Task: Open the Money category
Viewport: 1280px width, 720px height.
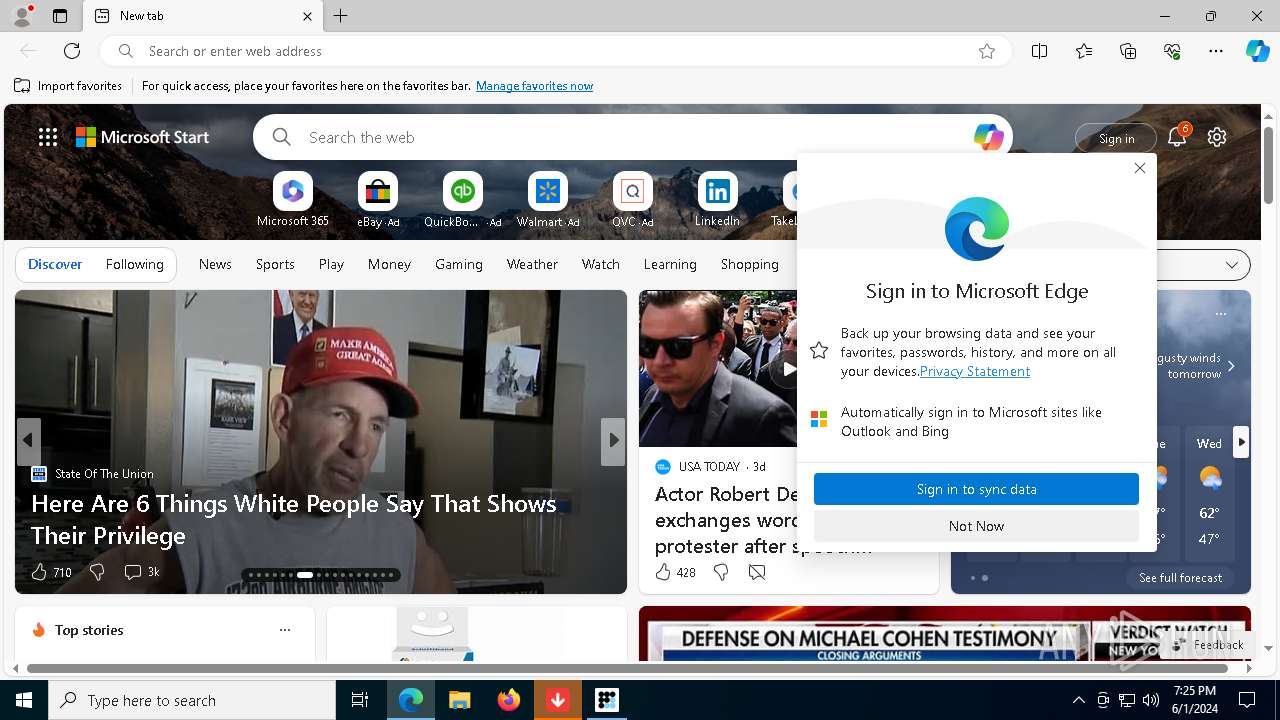Action: [389, 264]
